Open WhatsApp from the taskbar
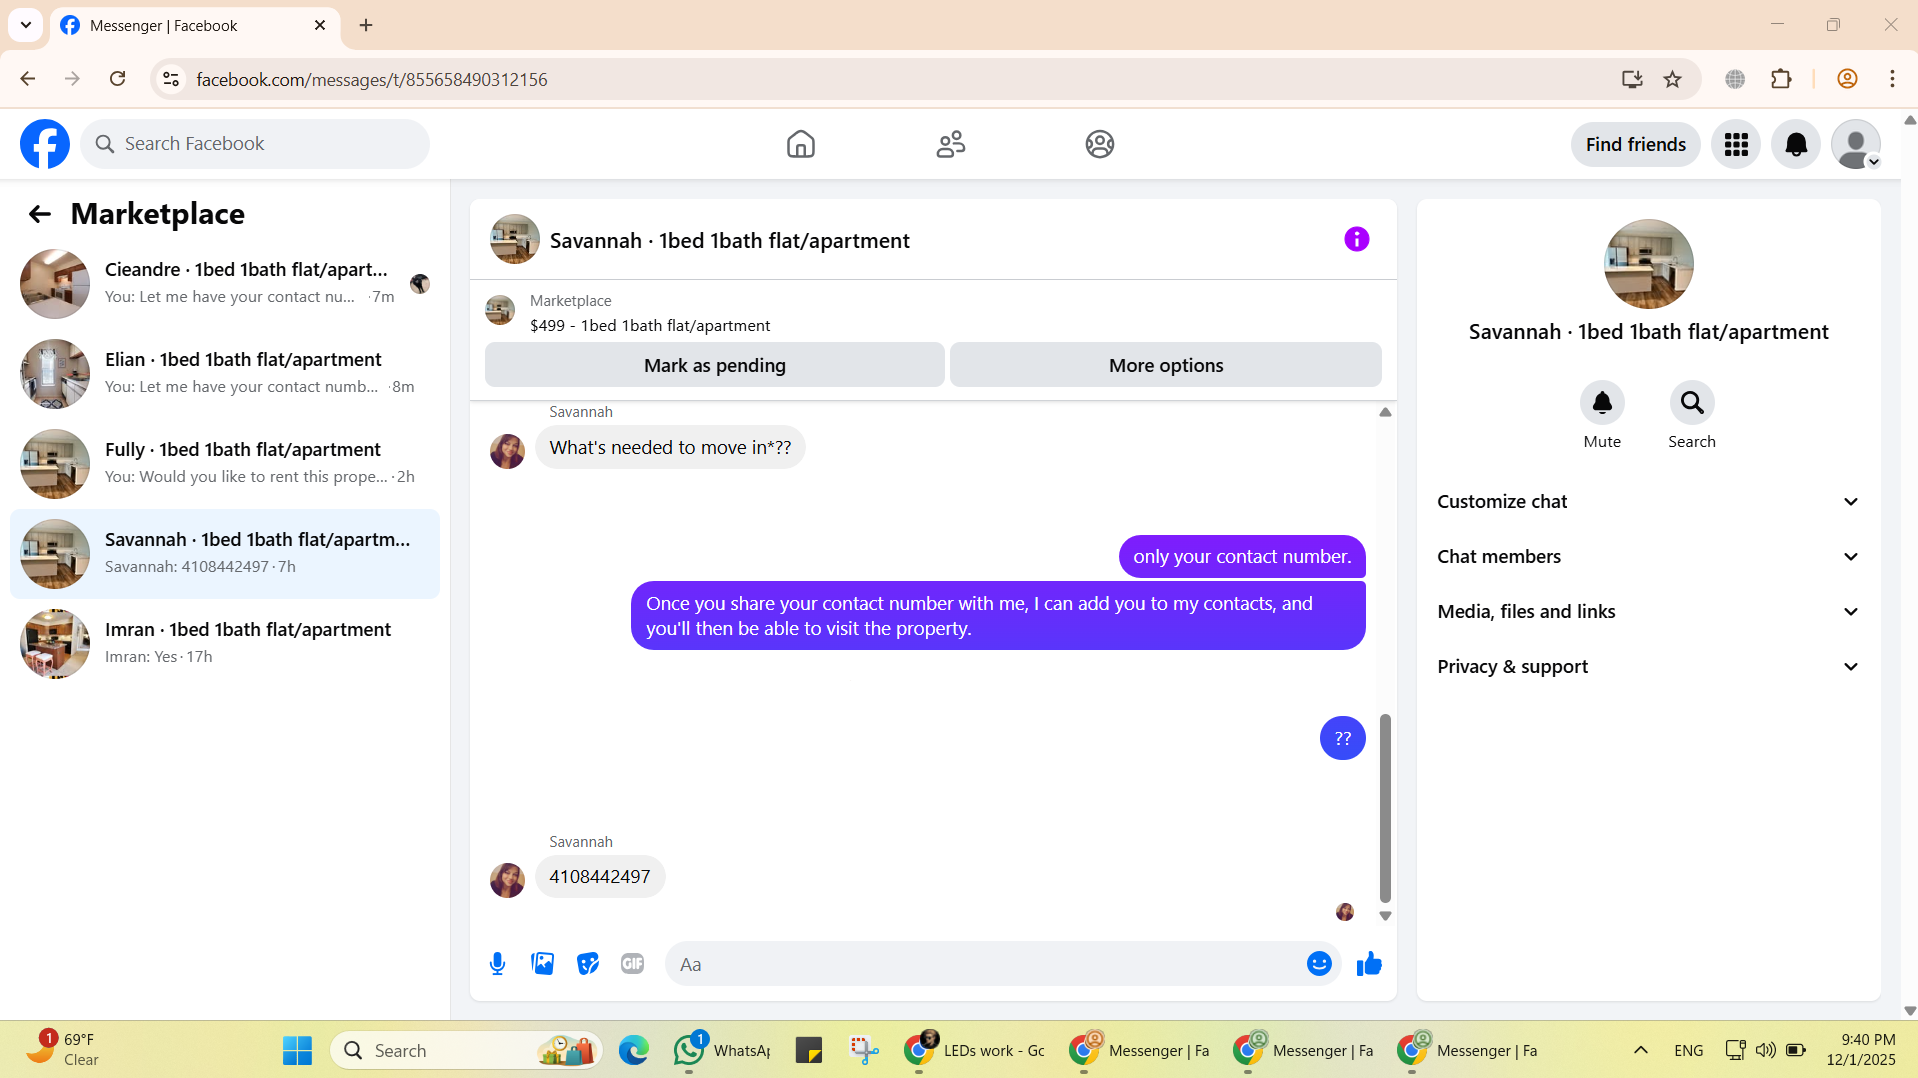 click(722, 1050)
